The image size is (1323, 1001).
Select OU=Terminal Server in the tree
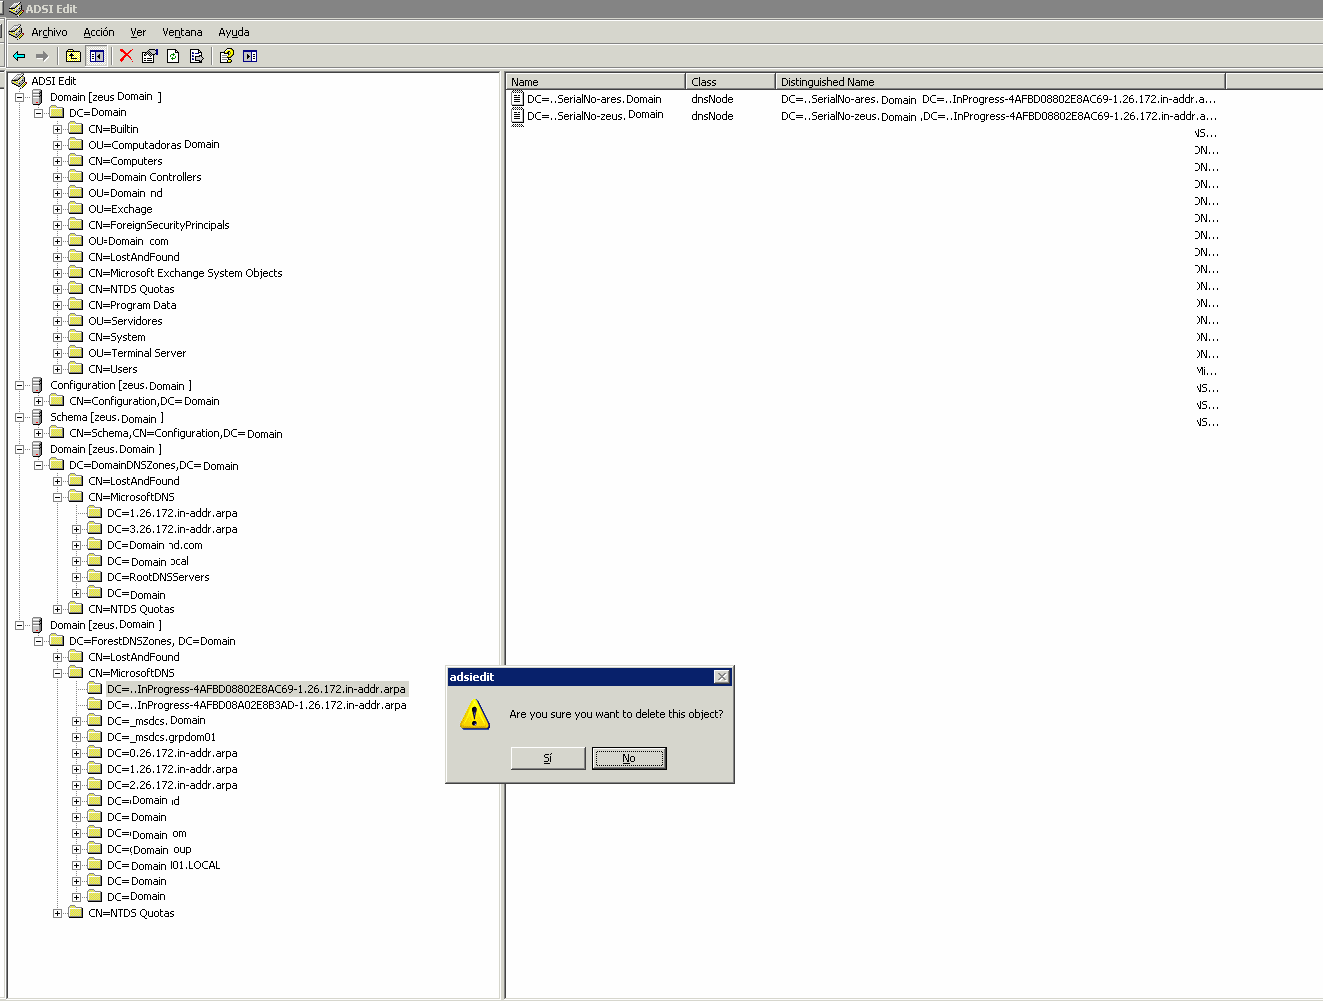click(x=137, y=353)
